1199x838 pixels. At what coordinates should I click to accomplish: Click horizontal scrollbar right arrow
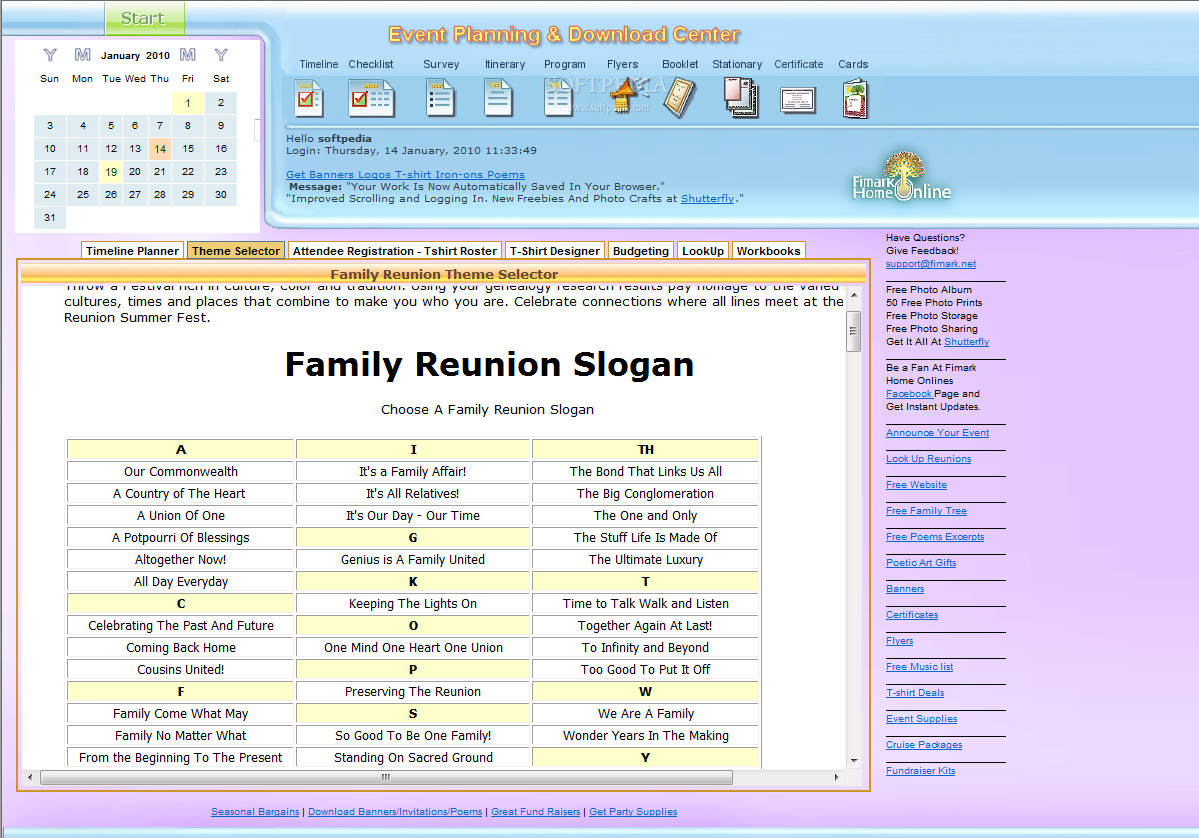836,778
